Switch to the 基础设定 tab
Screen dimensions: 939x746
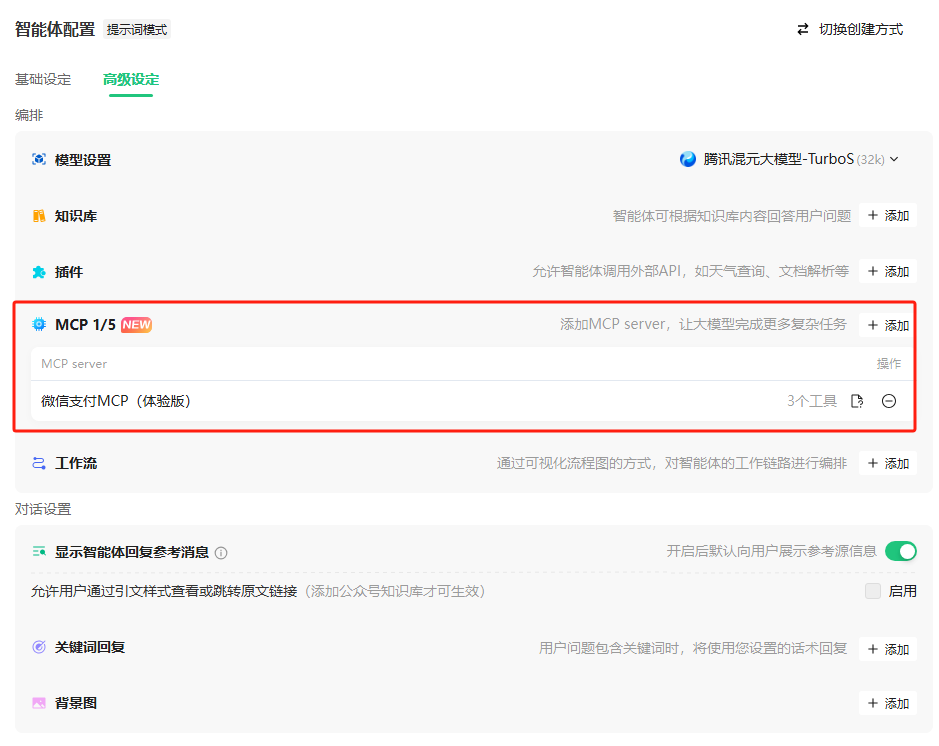click(x=41, y=79)
